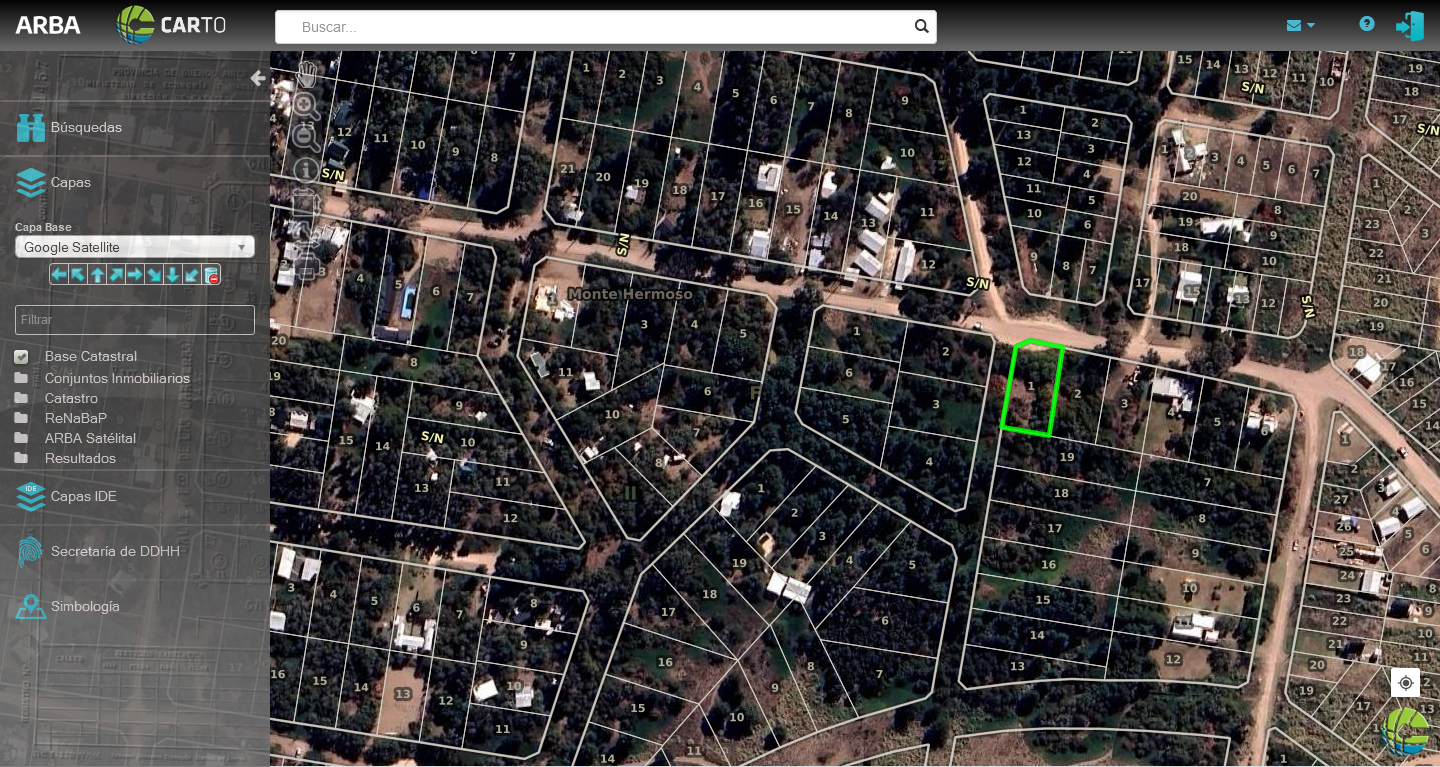Expand the ReNaBaP layer folder
The image size is (1440, 767).
(x=75, y=418)
